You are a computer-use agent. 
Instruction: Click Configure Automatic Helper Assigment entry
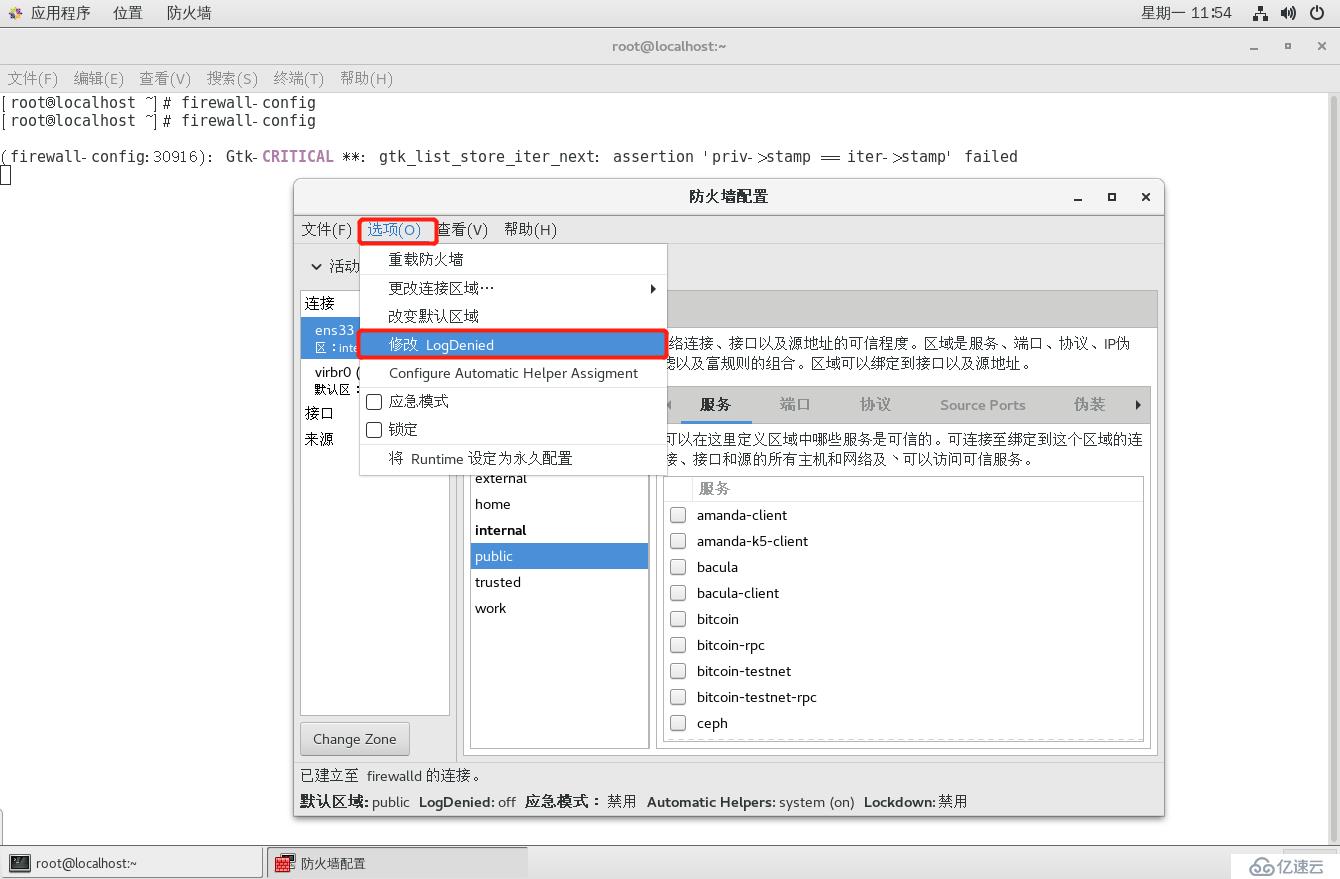[513, 373]
